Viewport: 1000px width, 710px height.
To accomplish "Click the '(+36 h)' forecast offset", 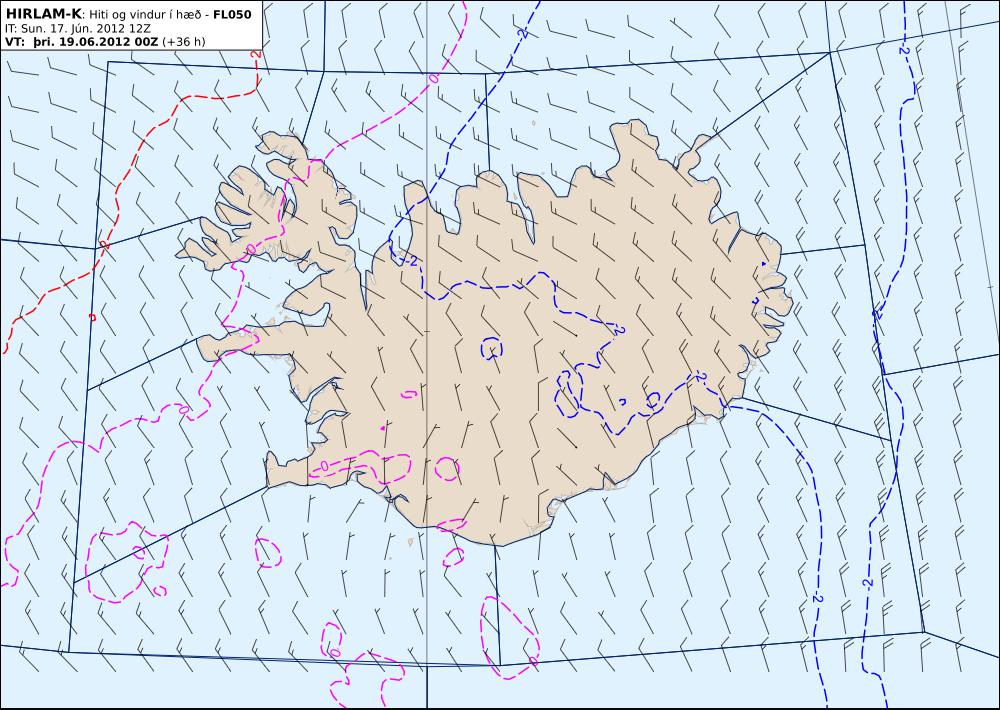I will [x=184, y=42].
